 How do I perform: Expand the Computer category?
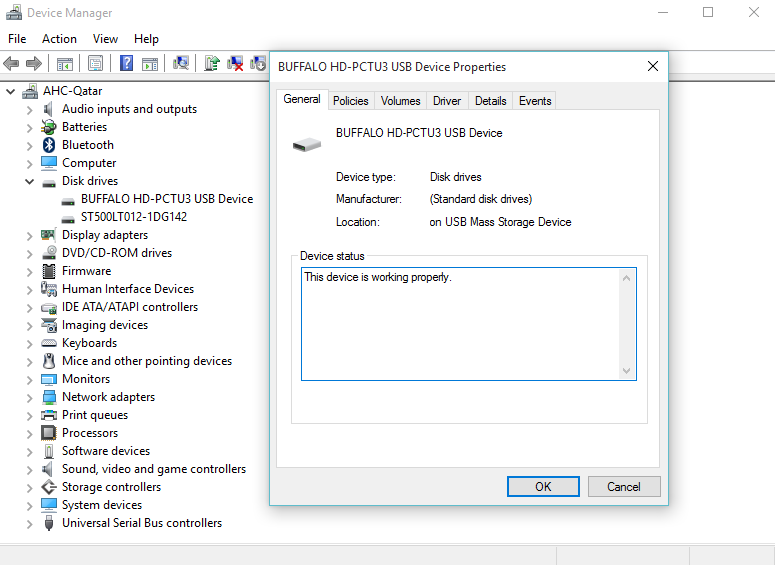pyautogui.click(x=30, y=164)
